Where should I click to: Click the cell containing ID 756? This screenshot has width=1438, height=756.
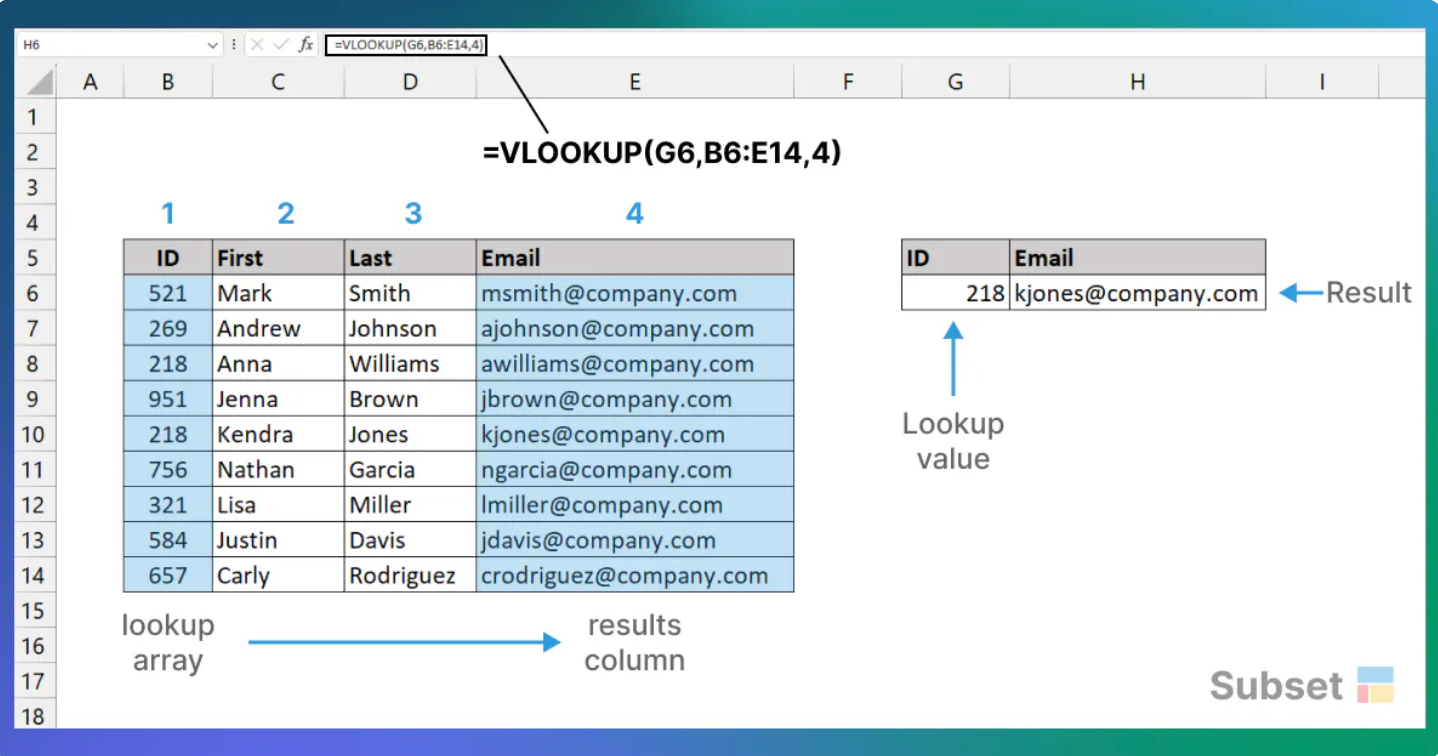(x=168, y=469)
